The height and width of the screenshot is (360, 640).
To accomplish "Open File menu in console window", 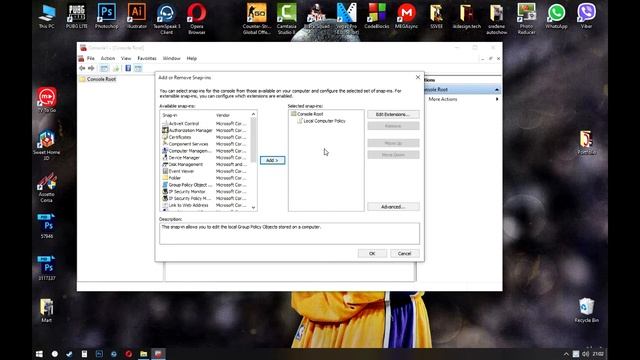I will coord(91,58).
